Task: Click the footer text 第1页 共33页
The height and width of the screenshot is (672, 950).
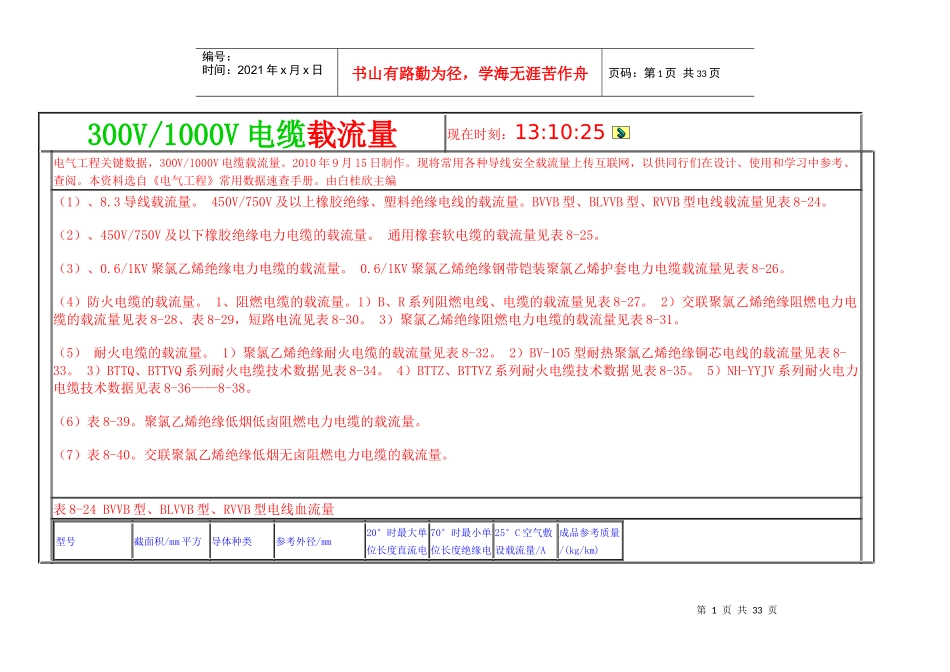Action: click(737, 610)
